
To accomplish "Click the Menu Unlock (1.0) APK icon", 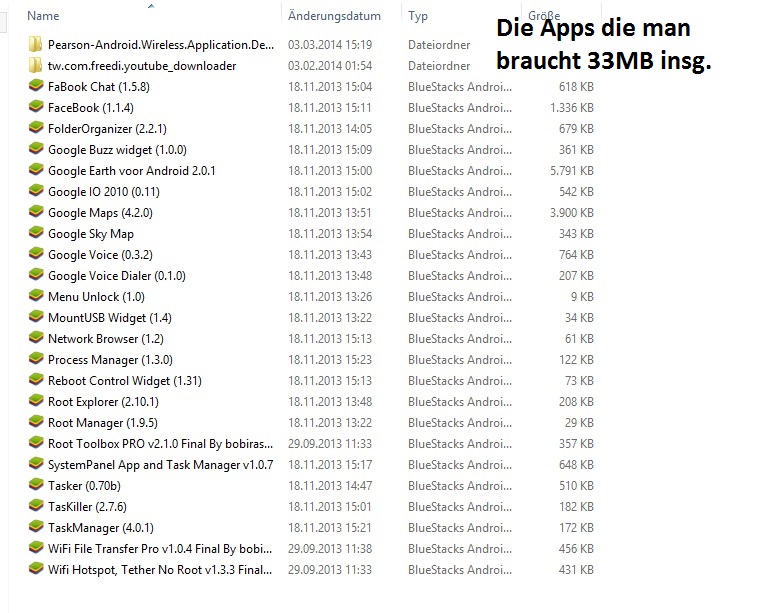I will (36, 296).
